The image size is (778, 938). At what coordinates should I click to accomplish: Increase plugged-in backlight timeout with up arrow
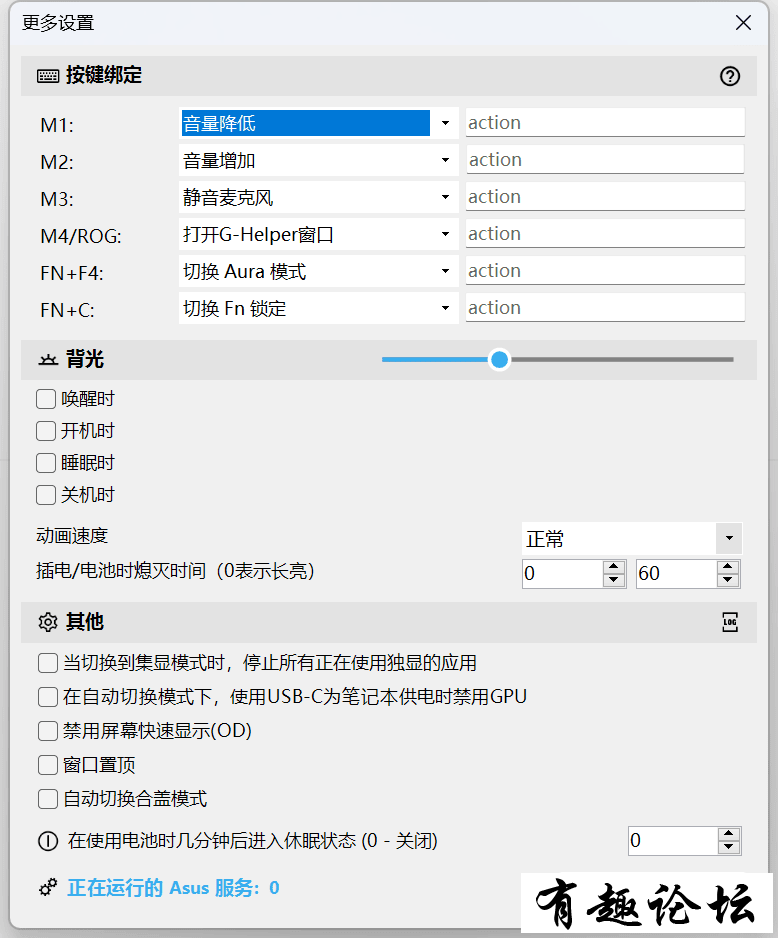(x=614, y=567)
